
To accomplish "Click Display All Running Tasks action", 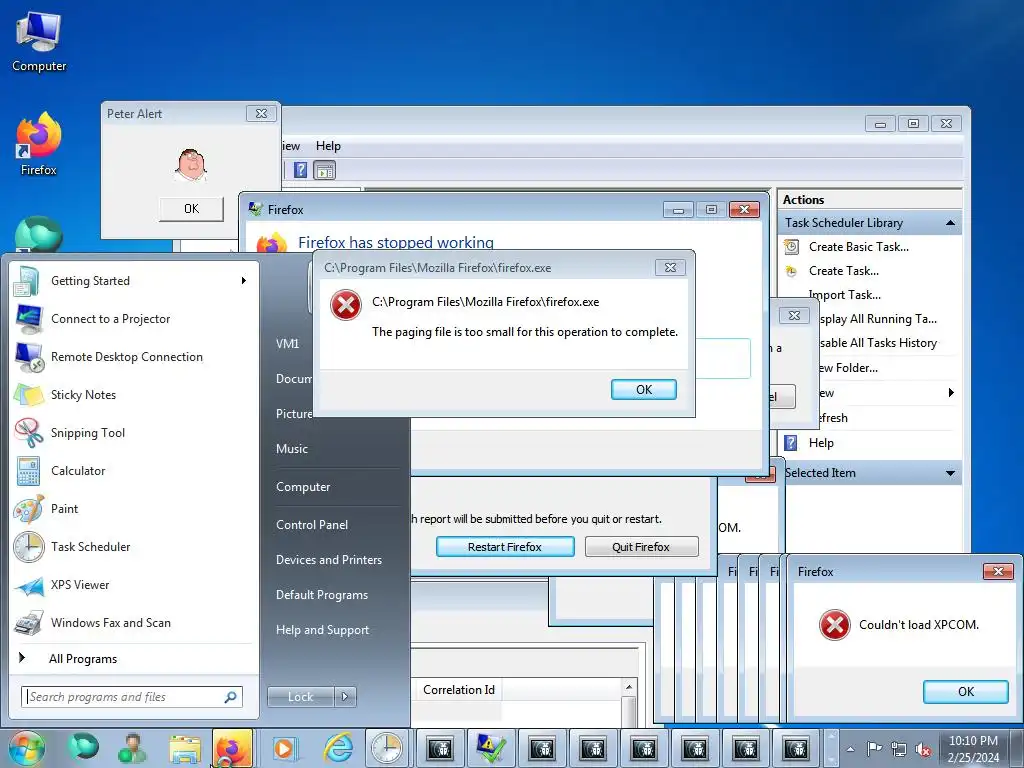I will 878,319.
